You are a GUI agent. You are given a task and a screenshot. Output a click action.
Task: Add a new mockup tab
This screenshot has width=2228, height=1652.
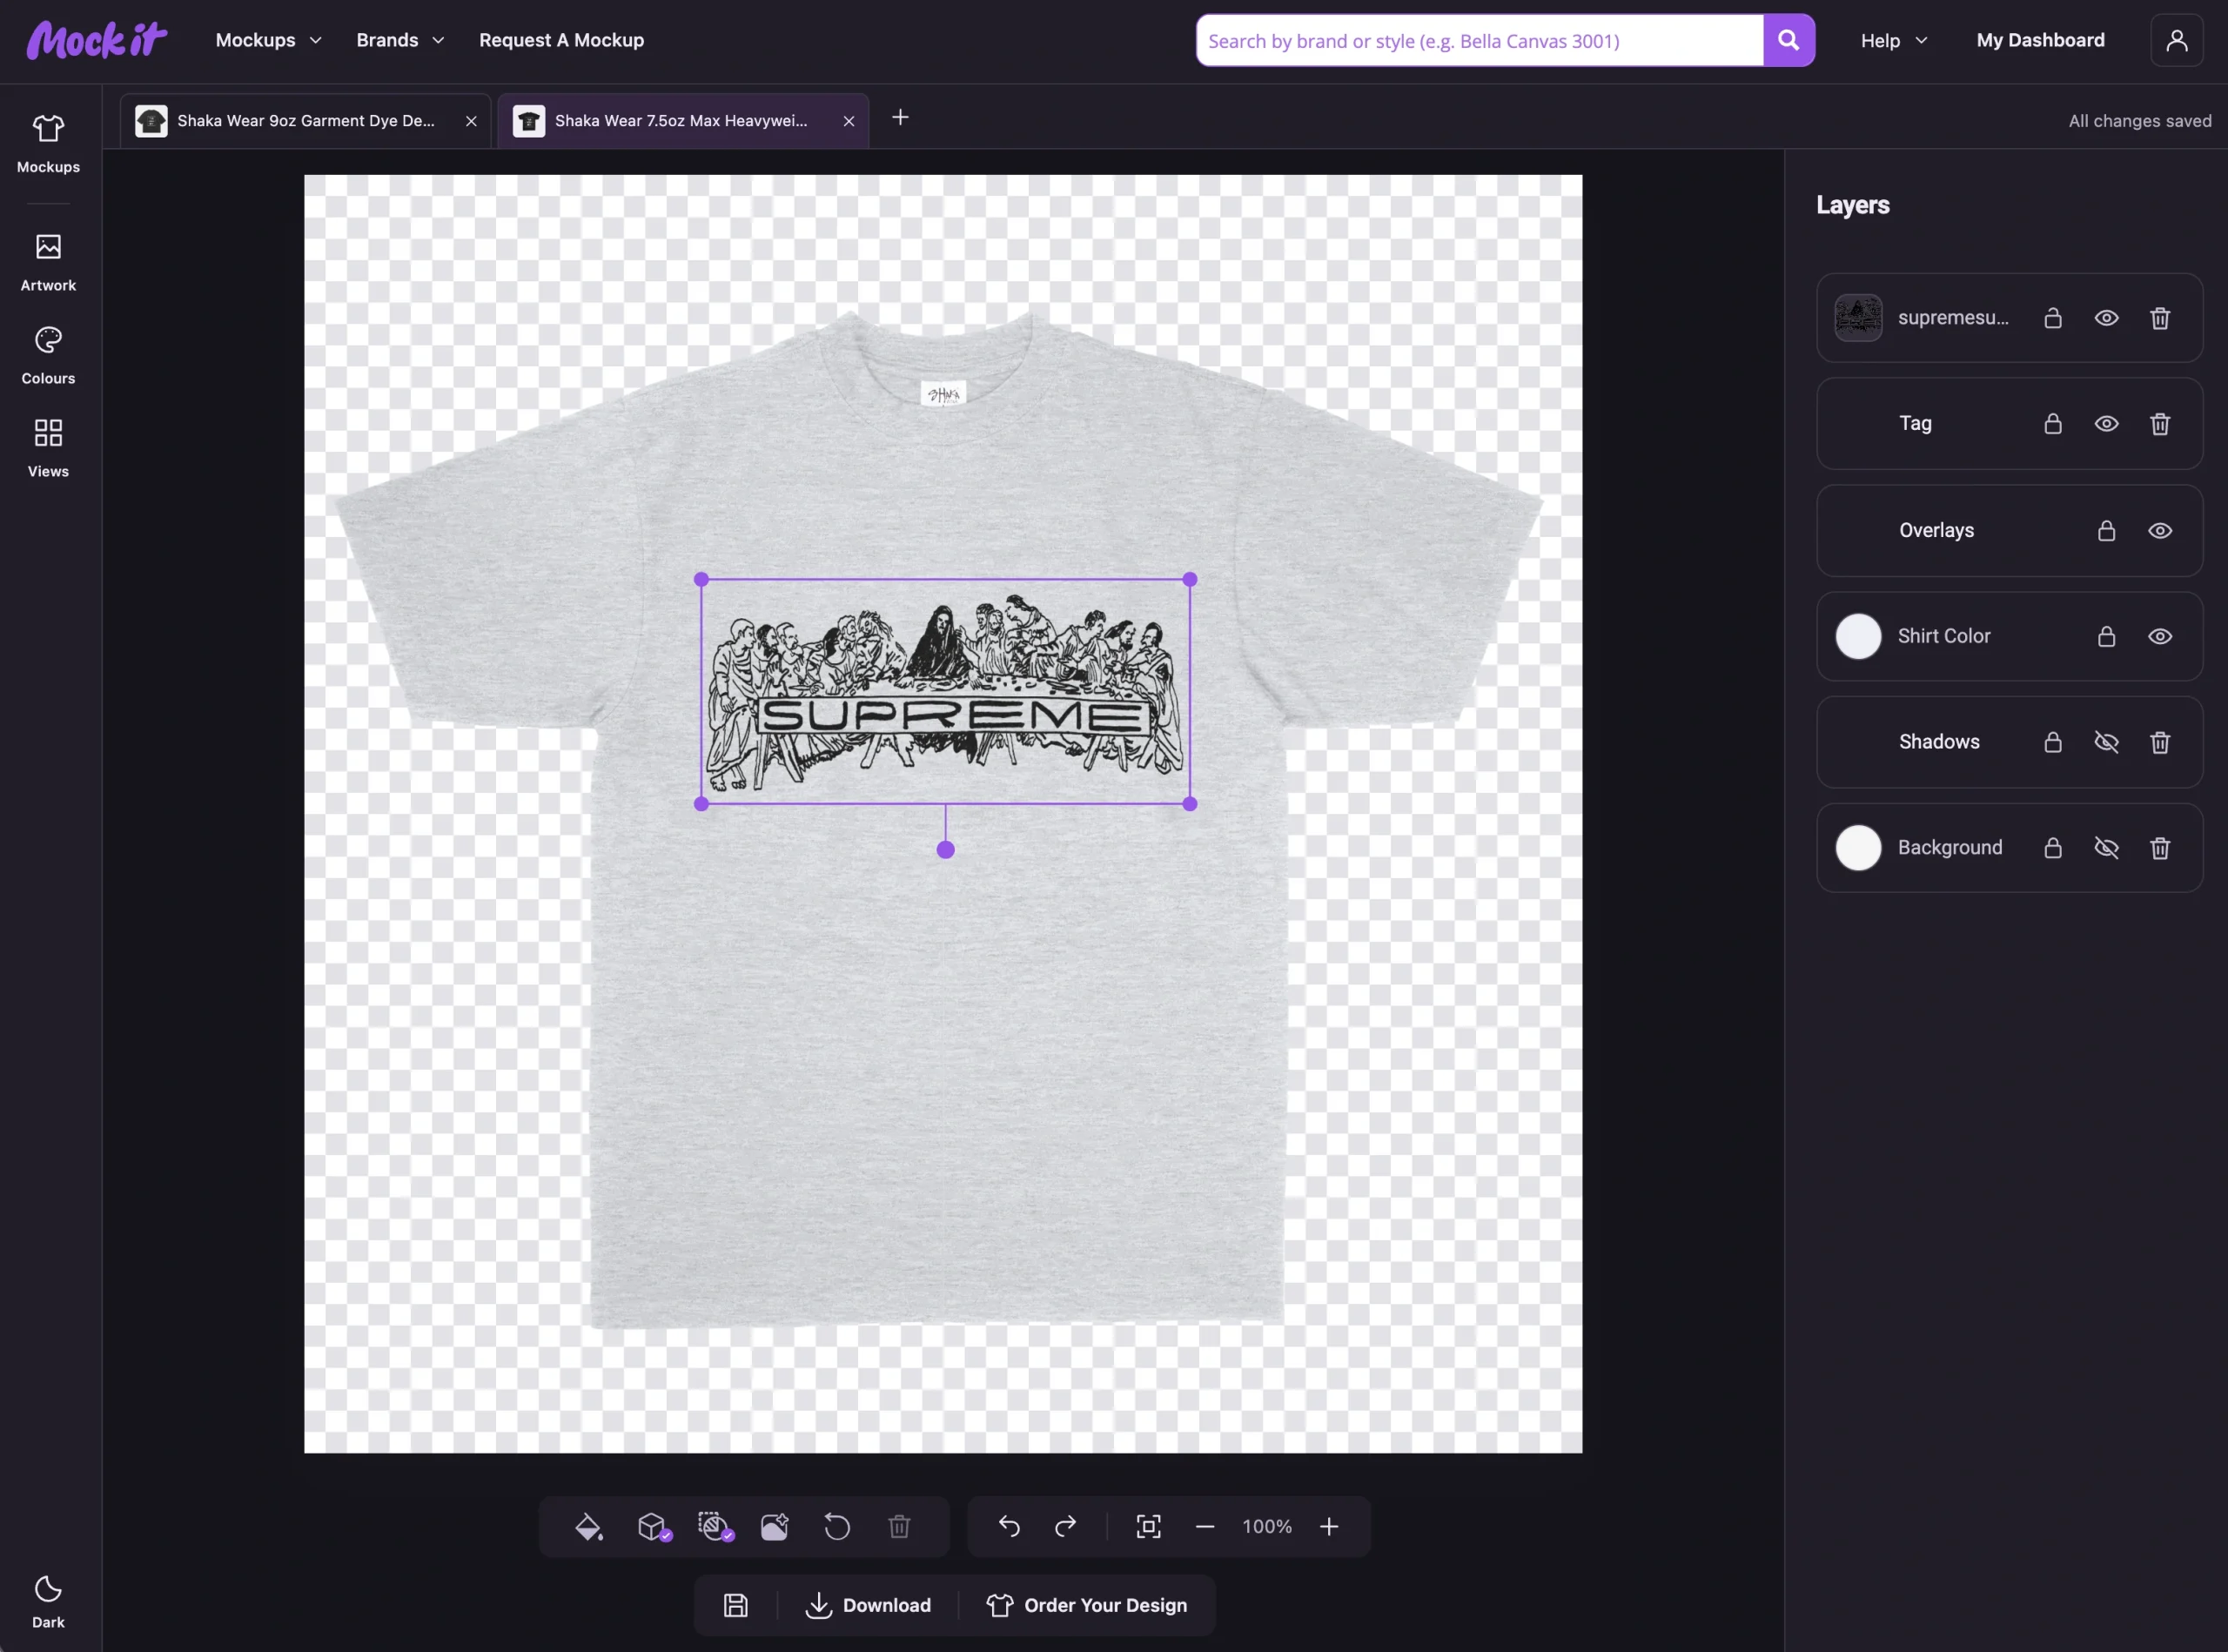(900, 117)
